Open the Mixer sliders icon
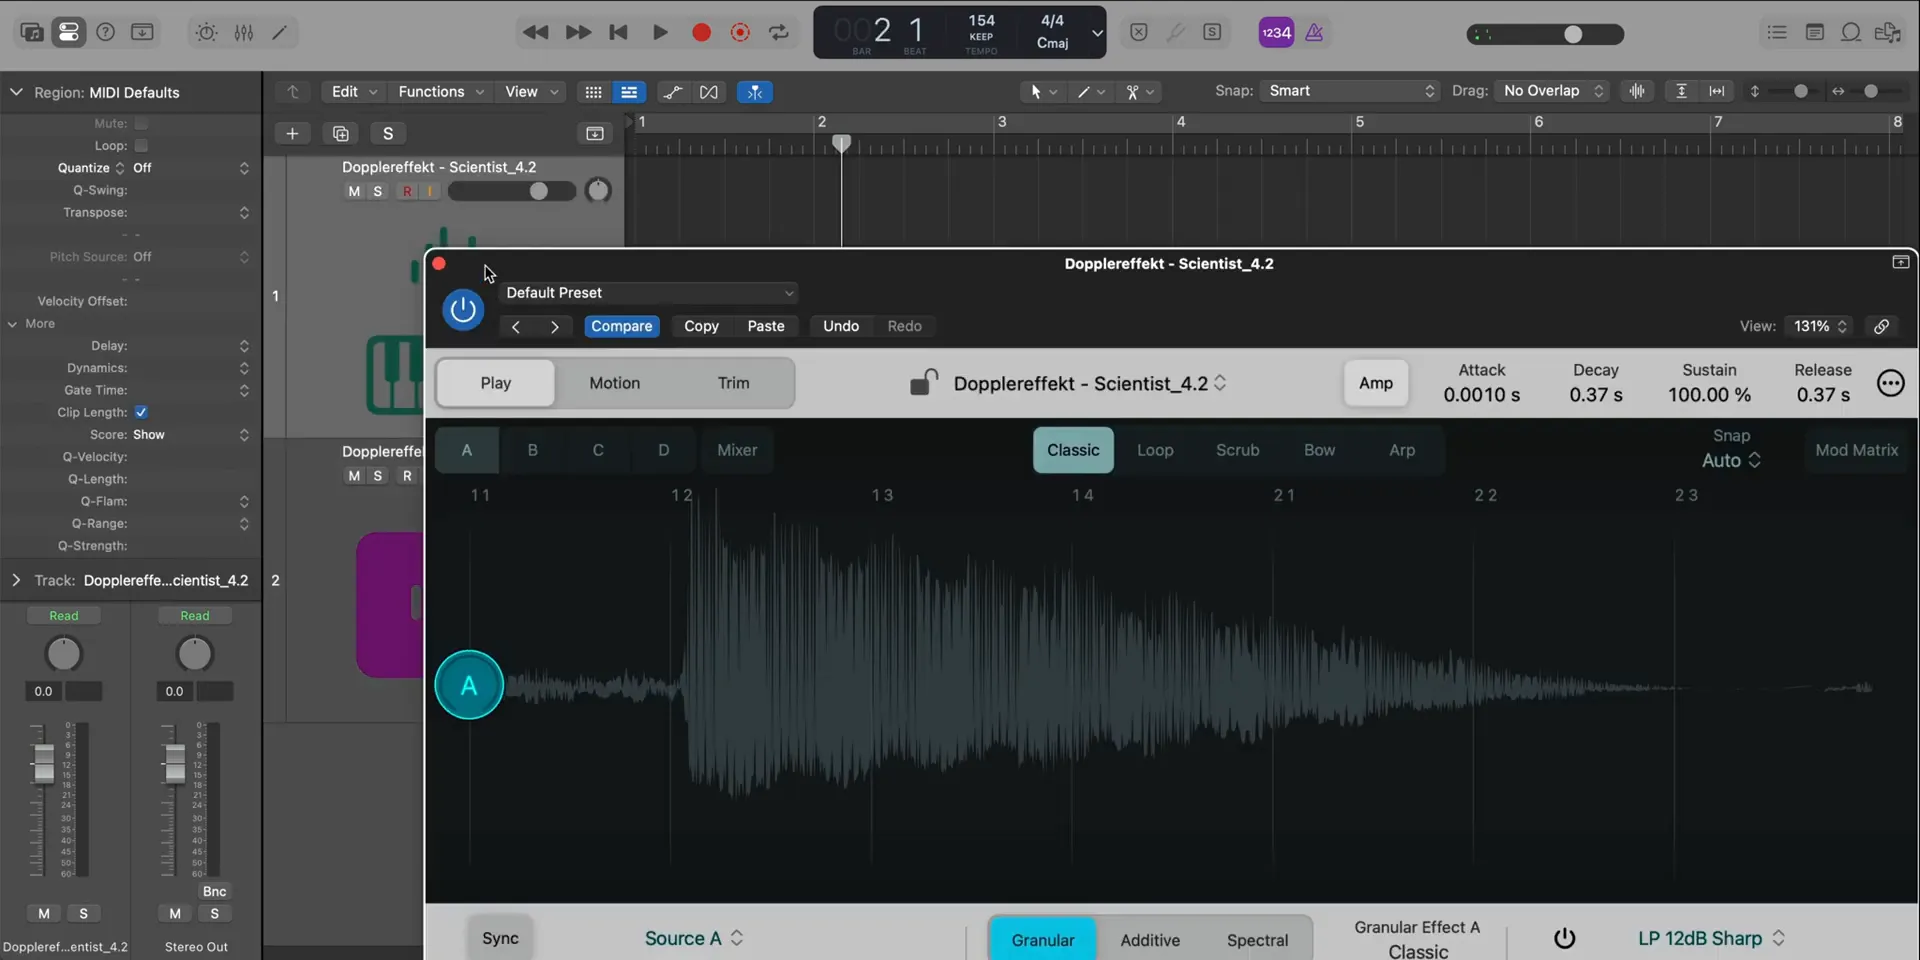 tap(243, 32)
